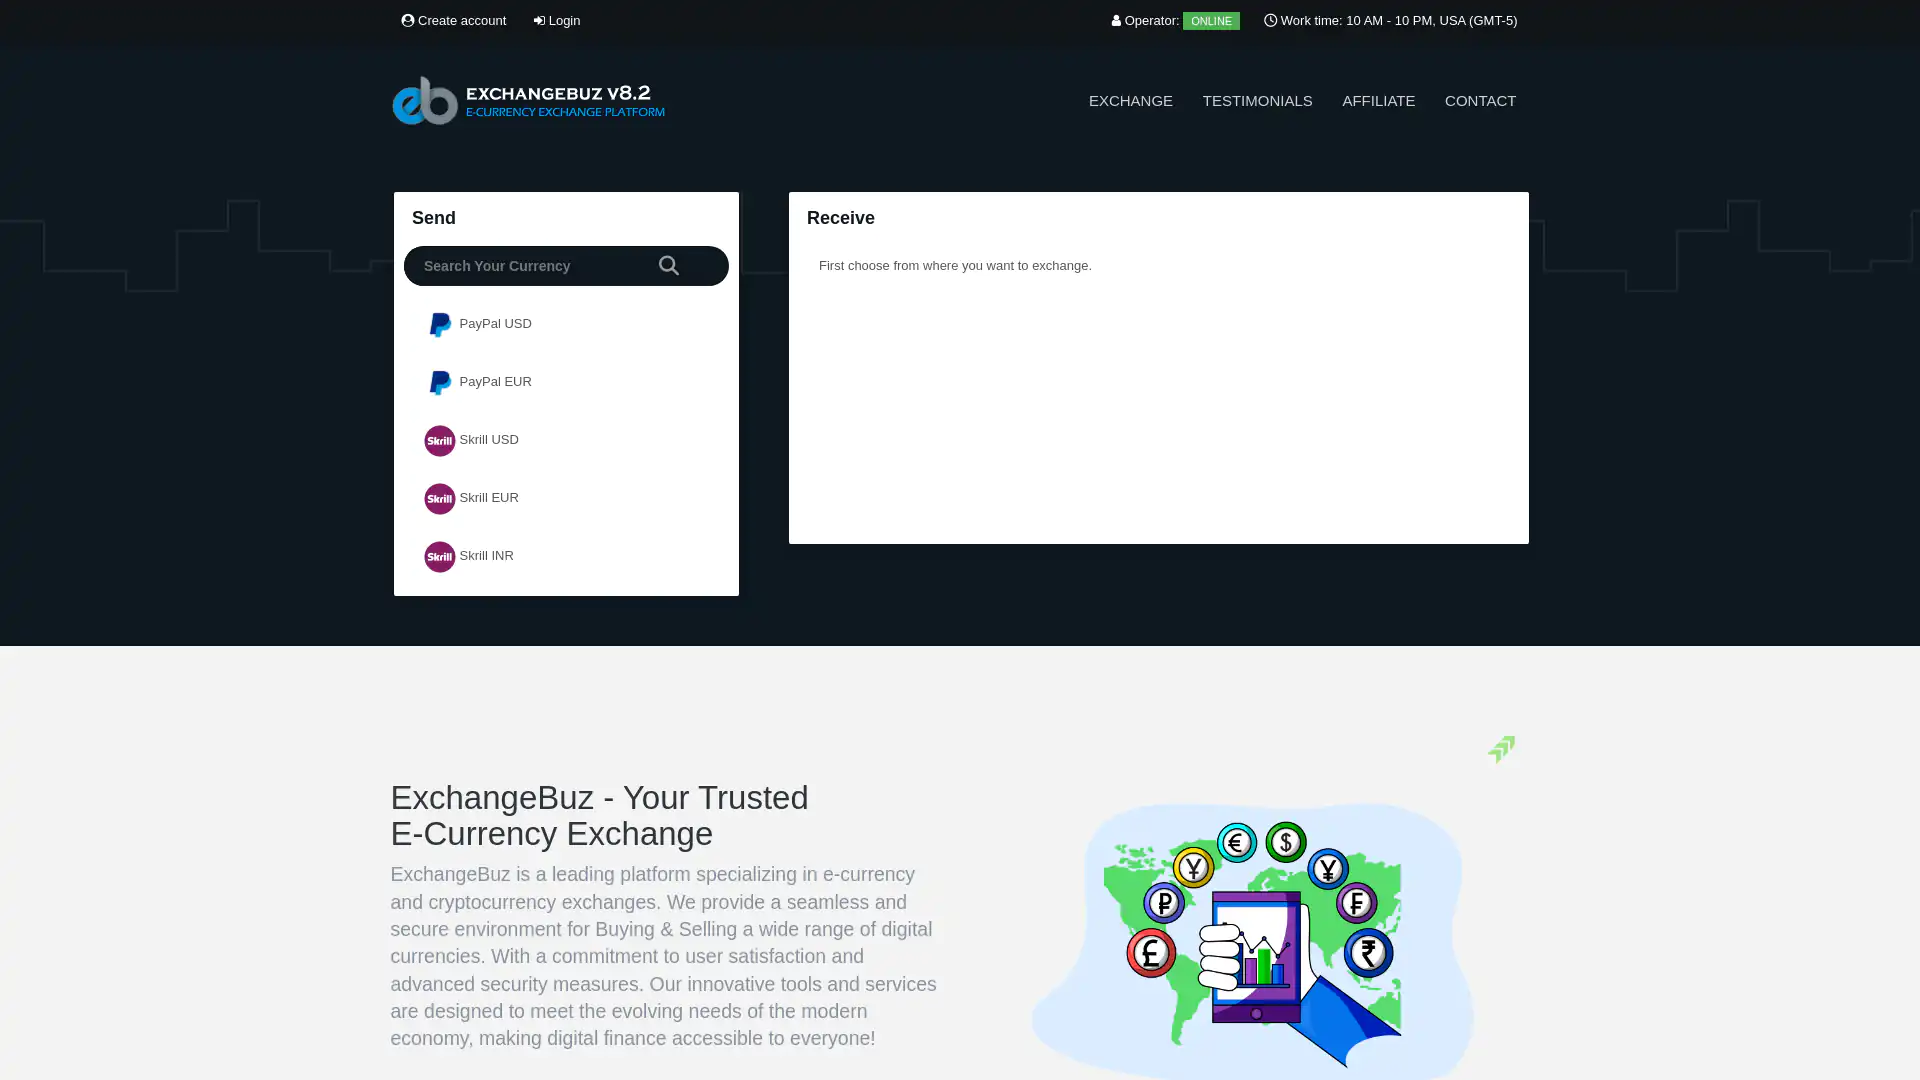The height and width of the screenshot is (1080, 1920).
Task: Click the Skrill USD logo icon
Action: click(439, 441)
